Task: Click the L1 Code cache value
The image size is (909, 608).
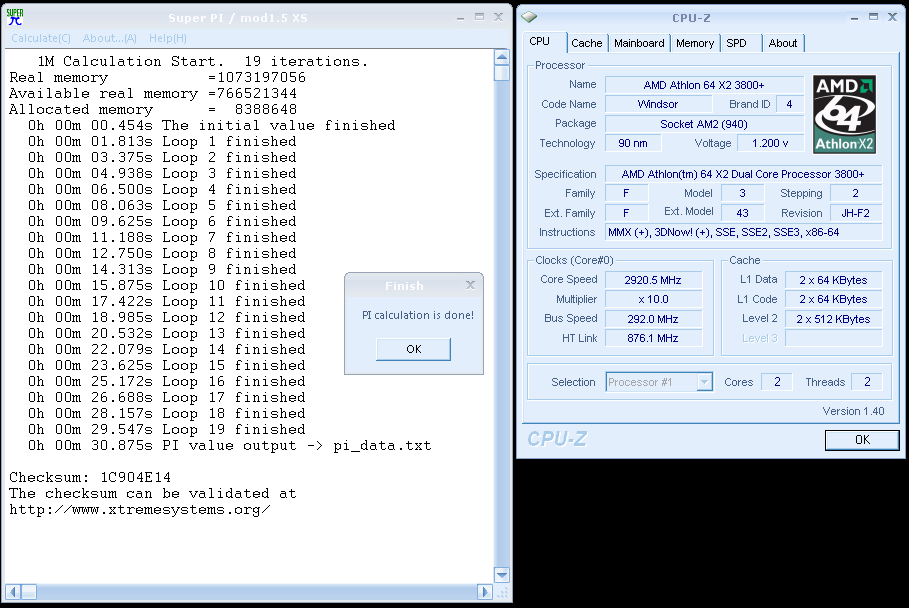Action: point(833,299)
